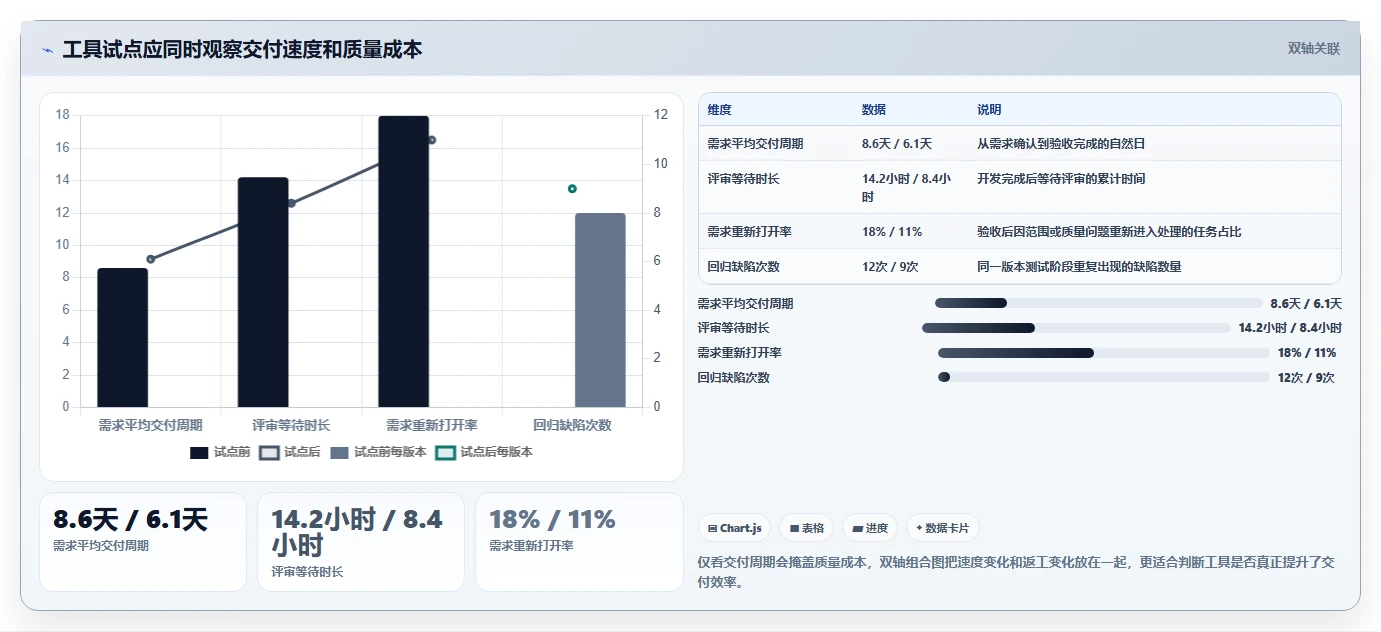This screenshot has width=1381, height=632.
Task: Click the lightning icon beside the panel title
Action: 47,50
